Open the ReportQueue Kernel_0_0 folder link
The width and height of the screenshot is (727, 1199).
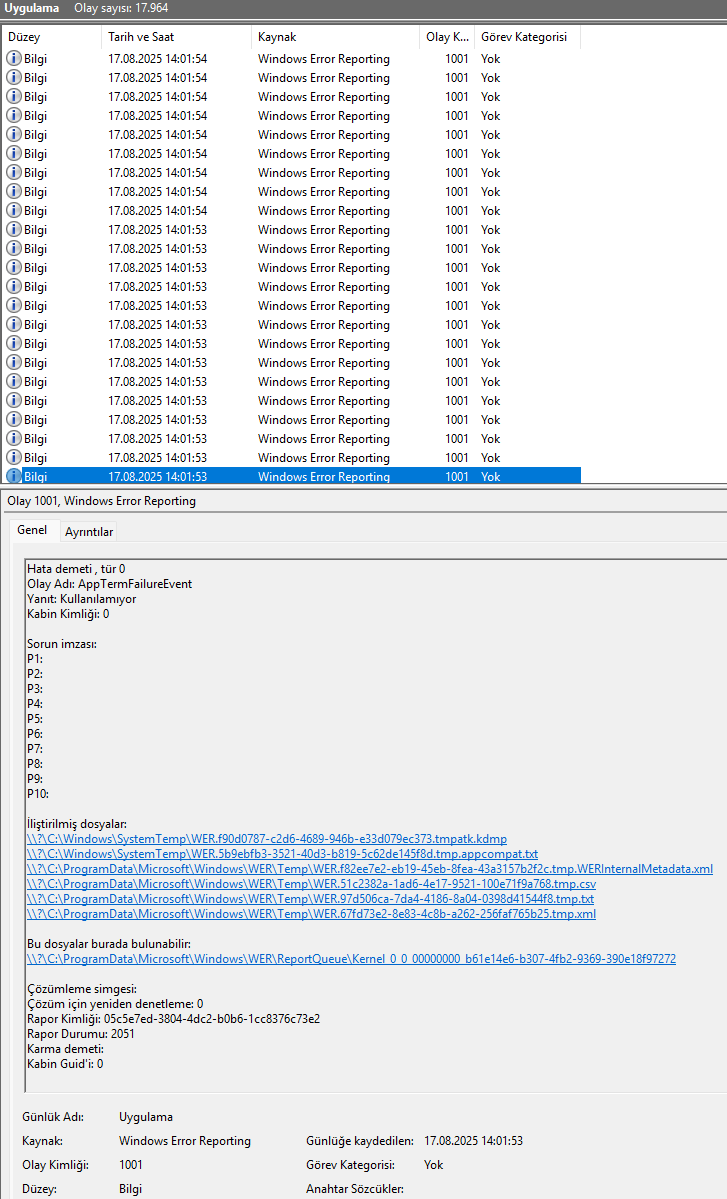point(352,959)
